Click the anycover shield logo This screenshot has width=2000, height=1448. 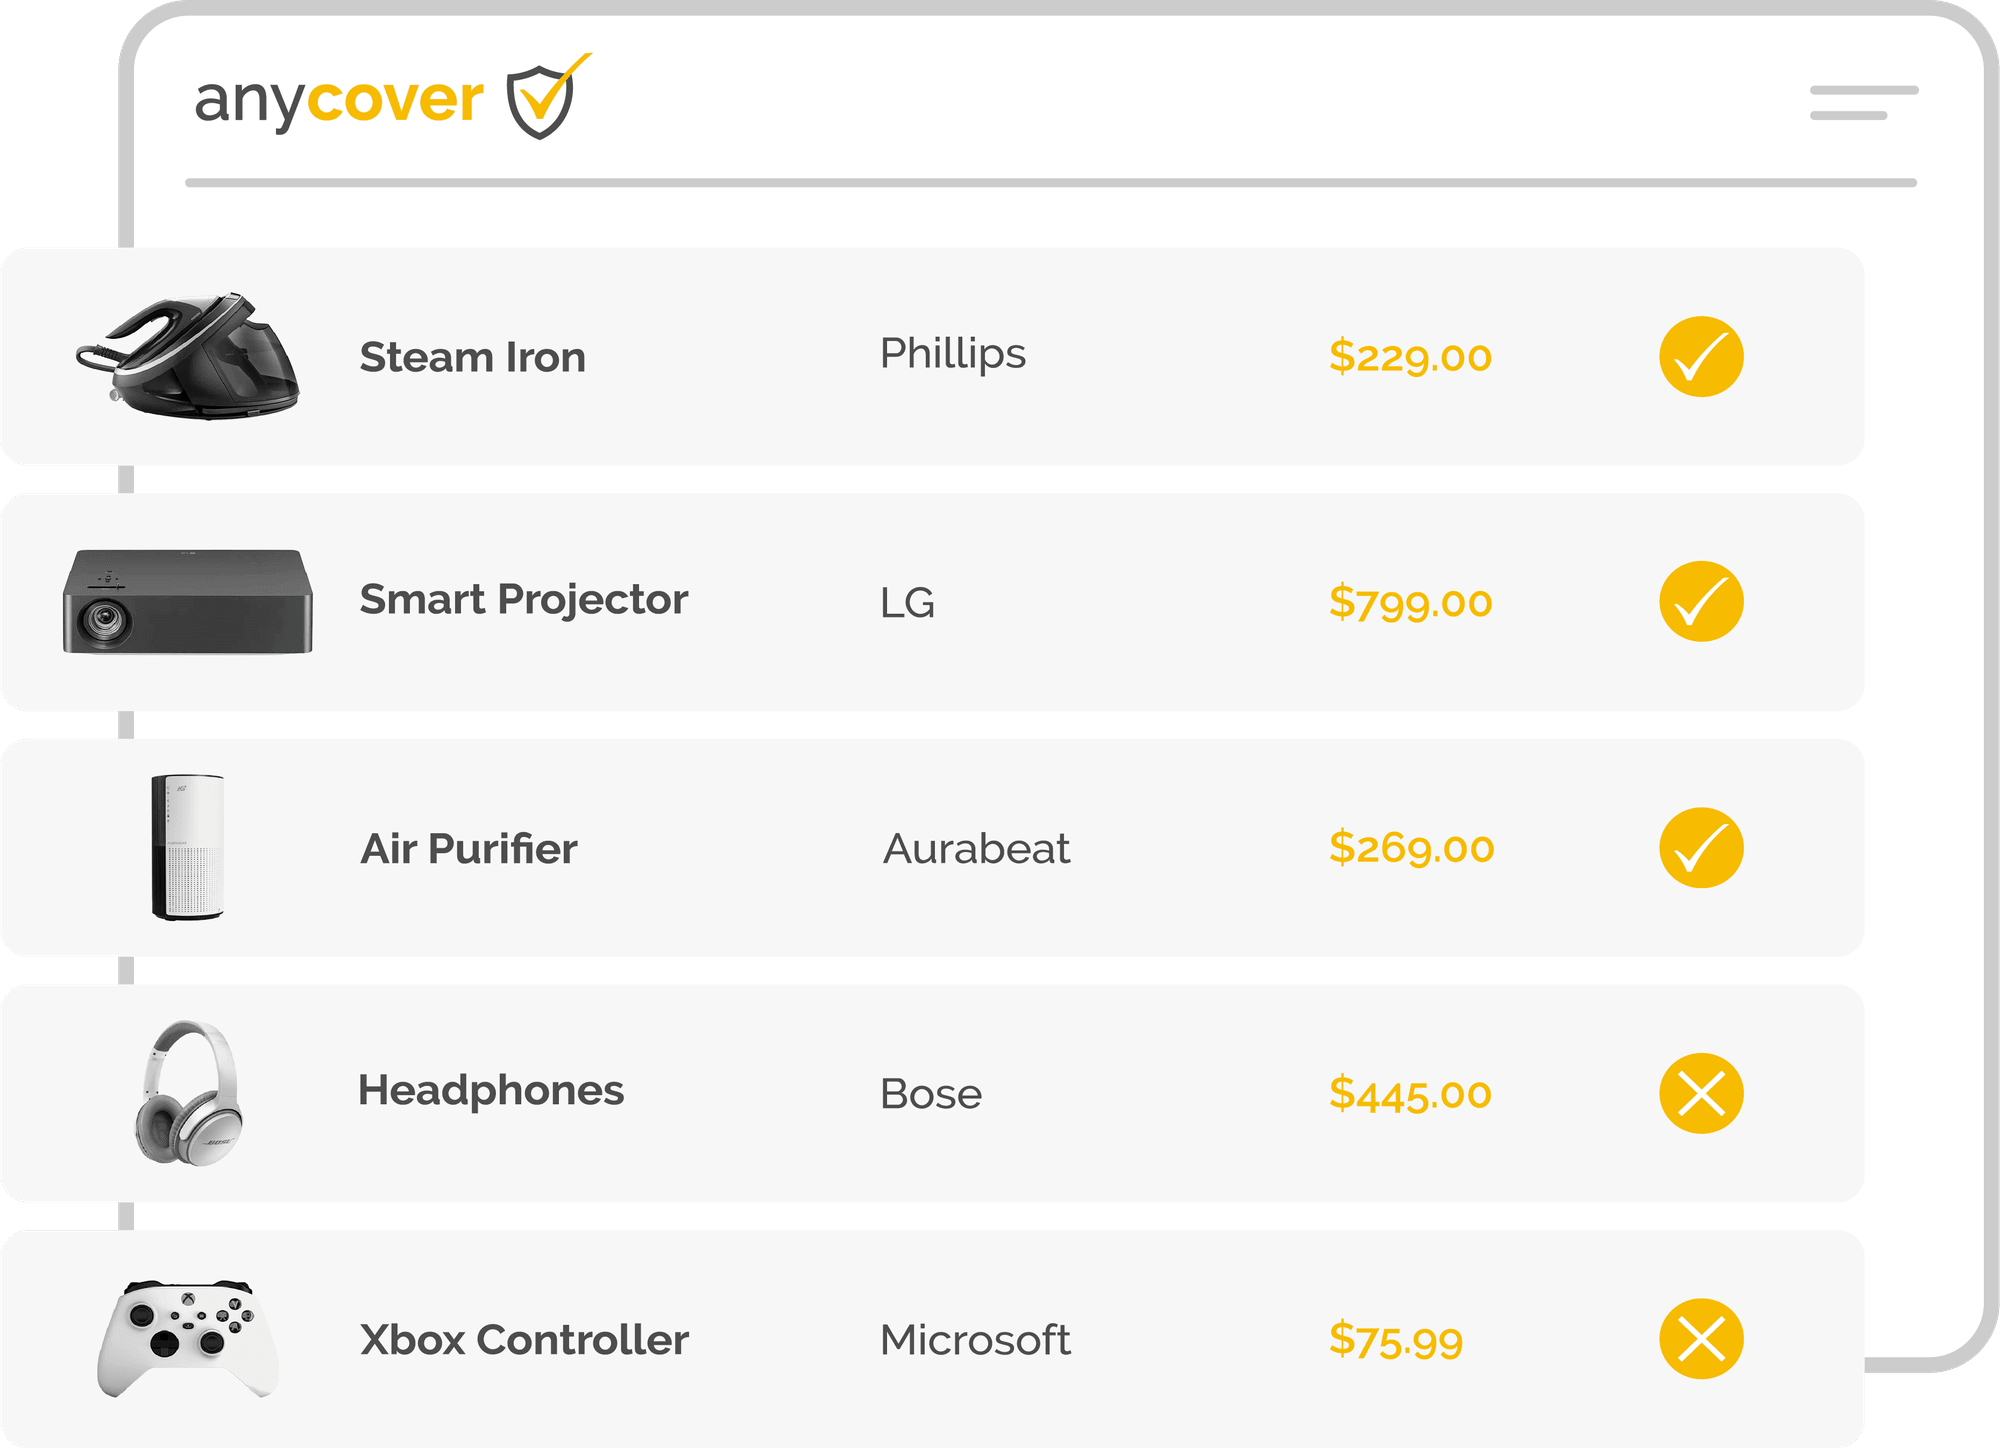click(x=540, y=99)
